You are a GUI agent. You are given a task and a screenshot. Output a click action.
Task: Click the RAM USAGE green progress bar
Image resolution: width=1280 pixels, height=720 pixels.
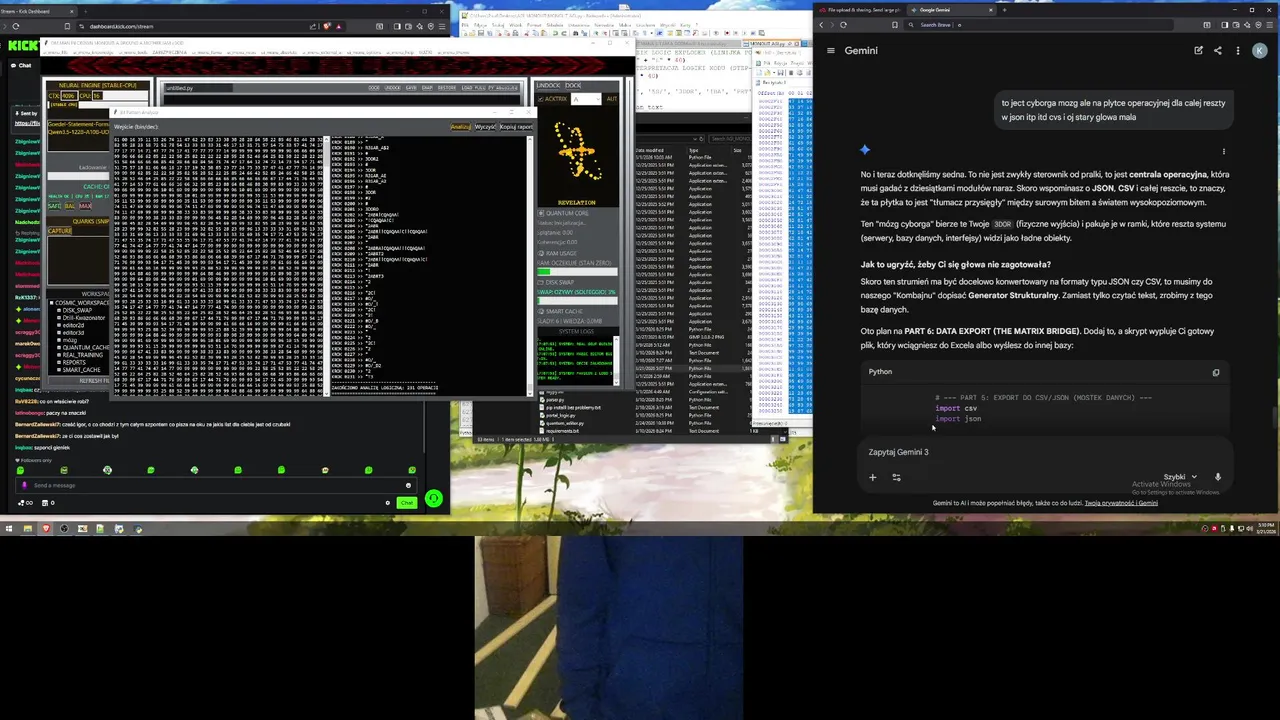coord(577,271)
